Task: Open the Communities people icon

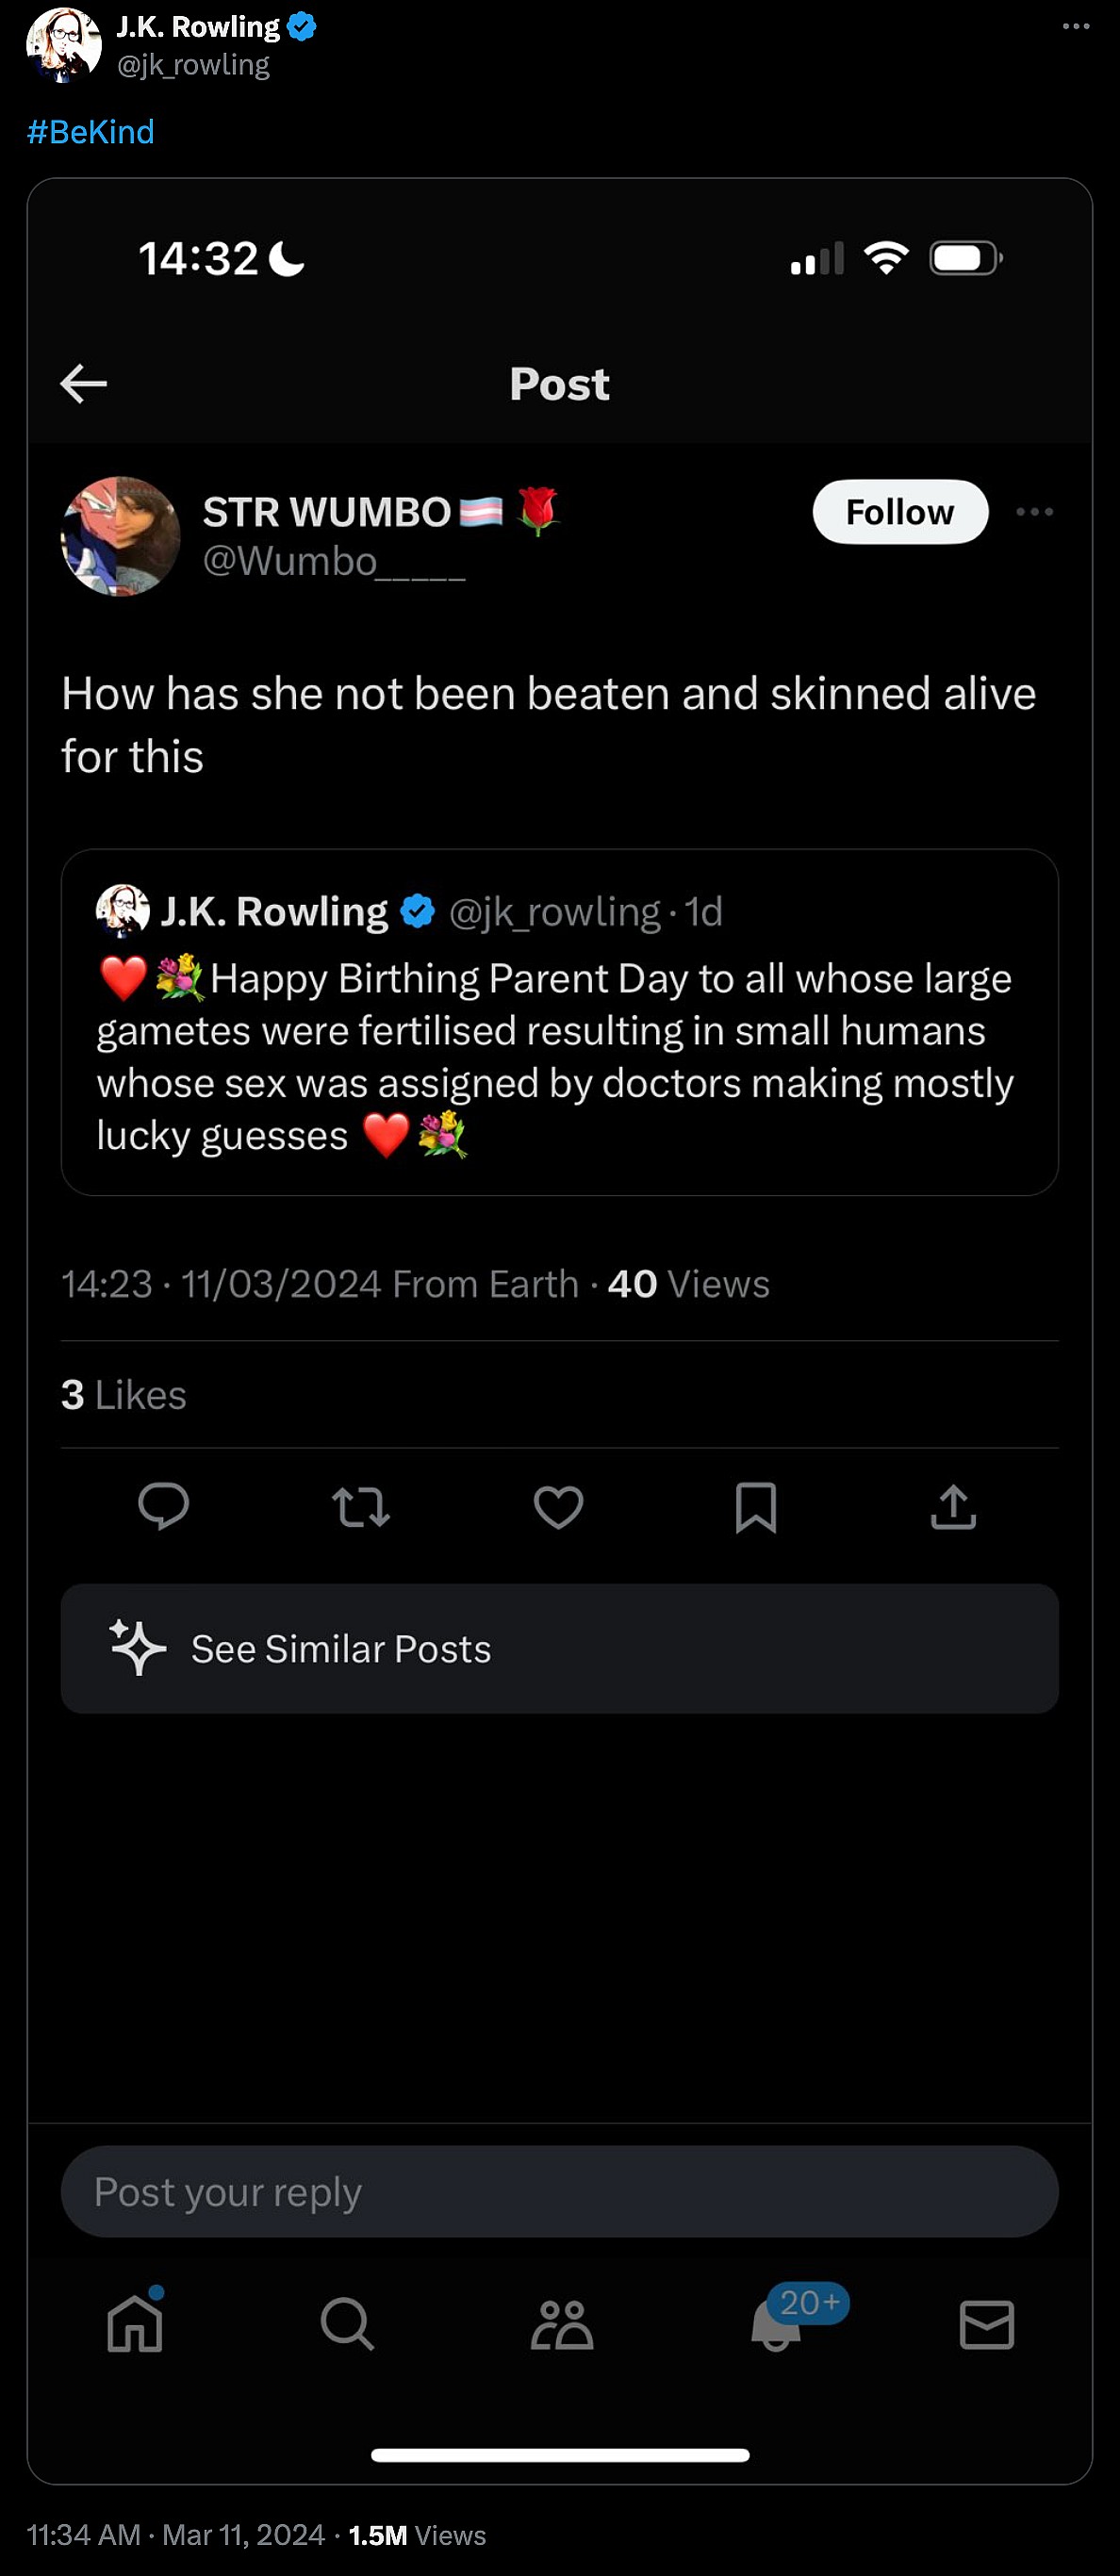Action: [561, 2323]
